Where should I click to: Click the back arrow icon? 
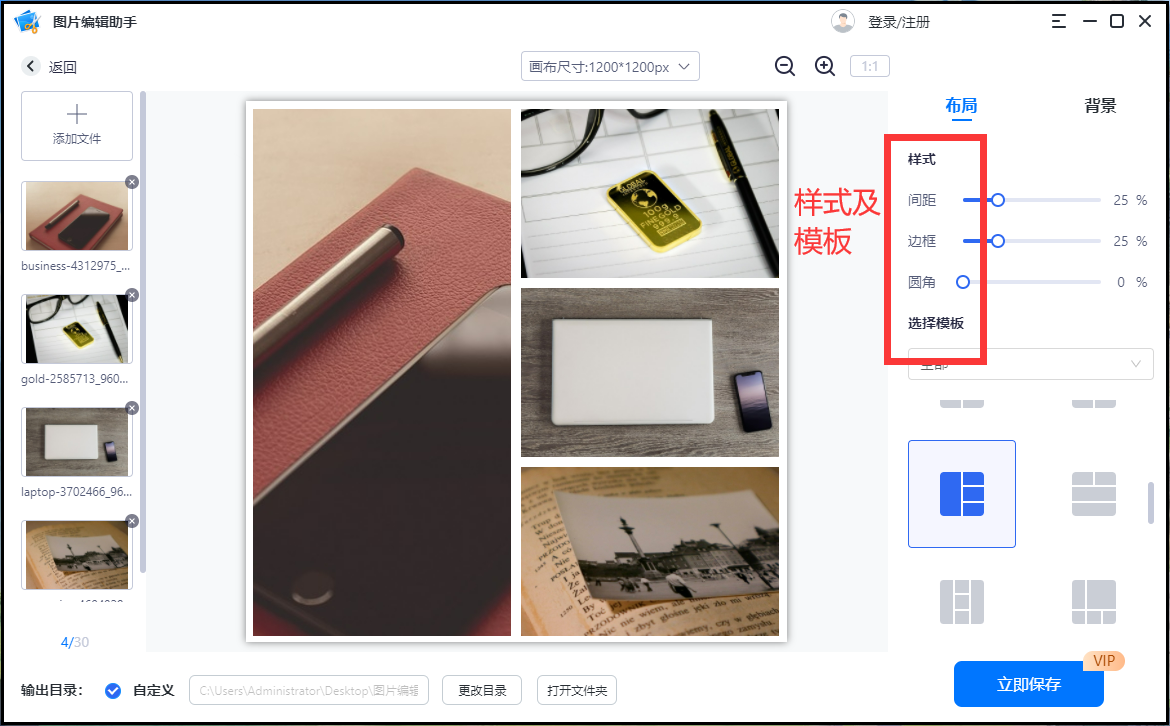pos(31,66)
